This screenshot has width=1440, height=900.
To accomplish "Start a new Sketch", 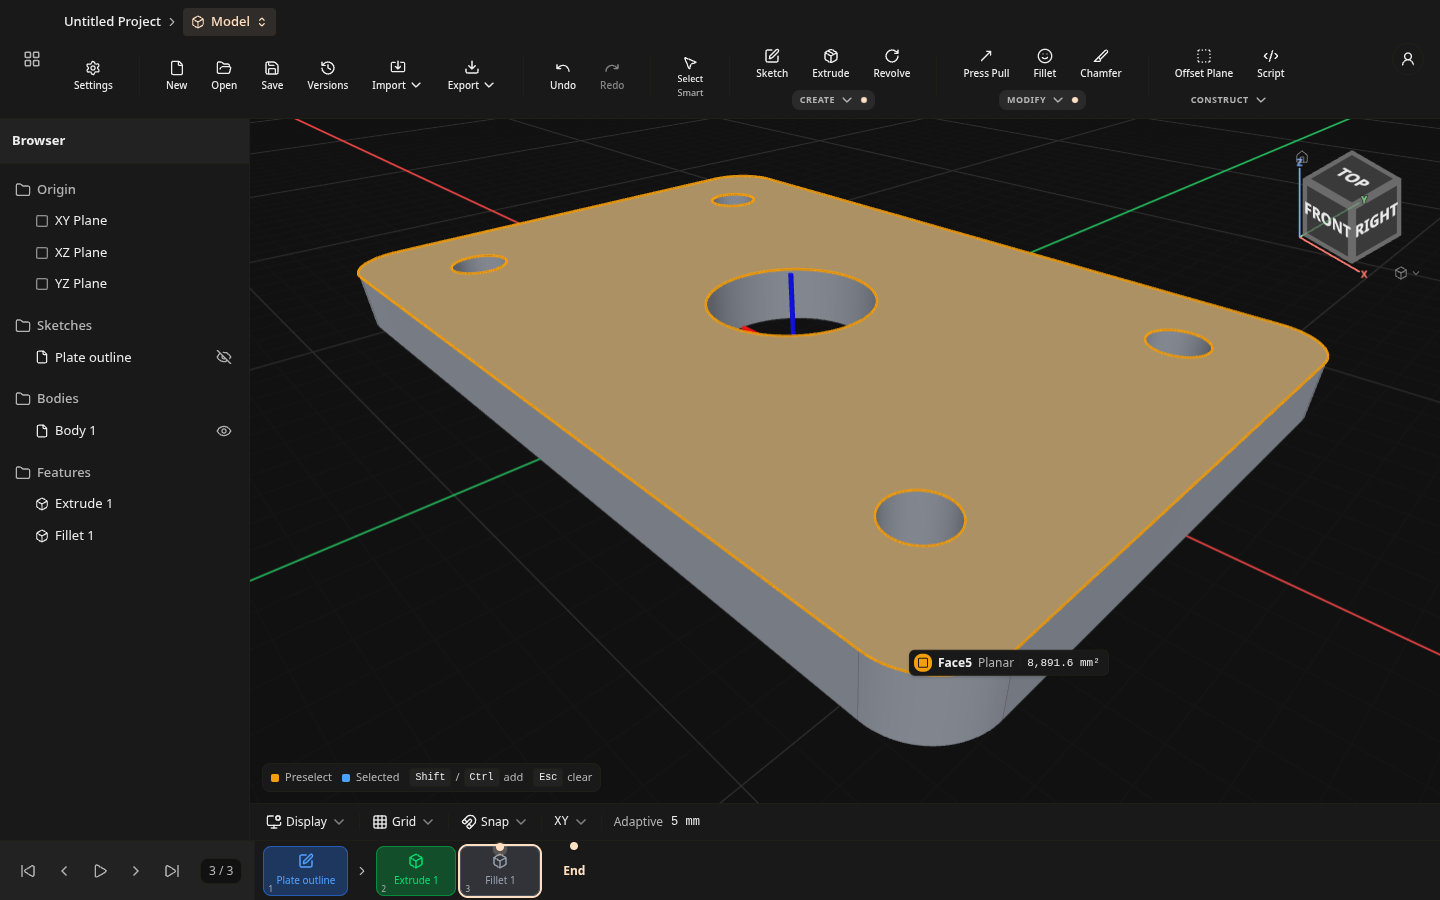I will coord(772,63).
